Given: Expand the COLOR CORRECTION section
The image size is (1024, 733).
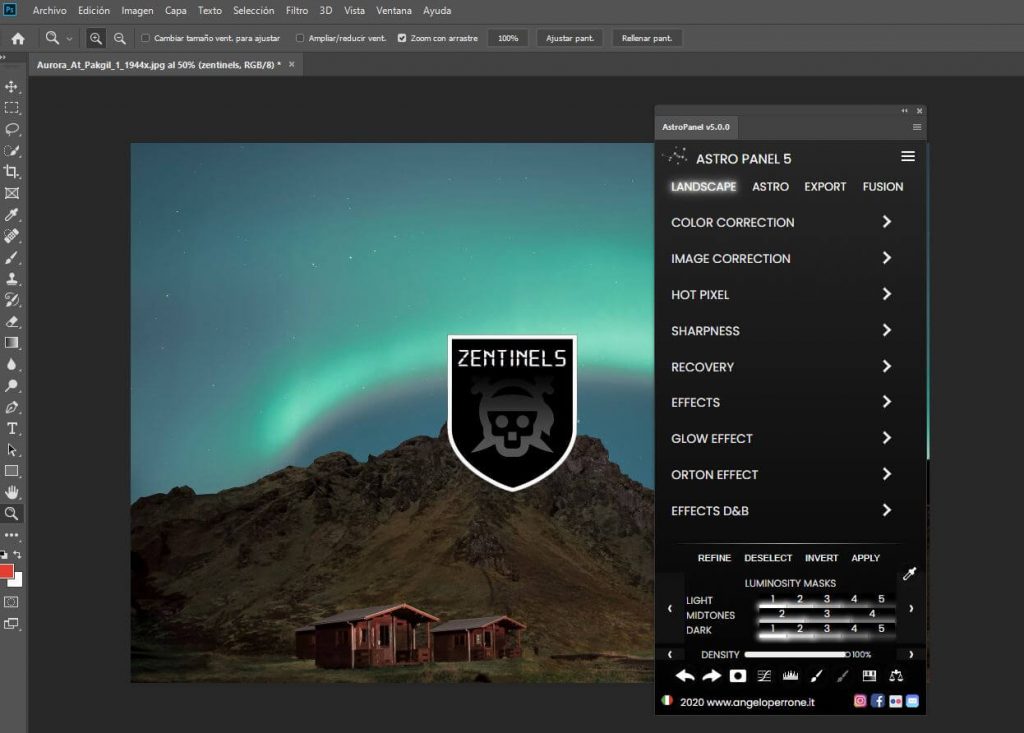Looking at the screenshot, I should coord(886,222).
